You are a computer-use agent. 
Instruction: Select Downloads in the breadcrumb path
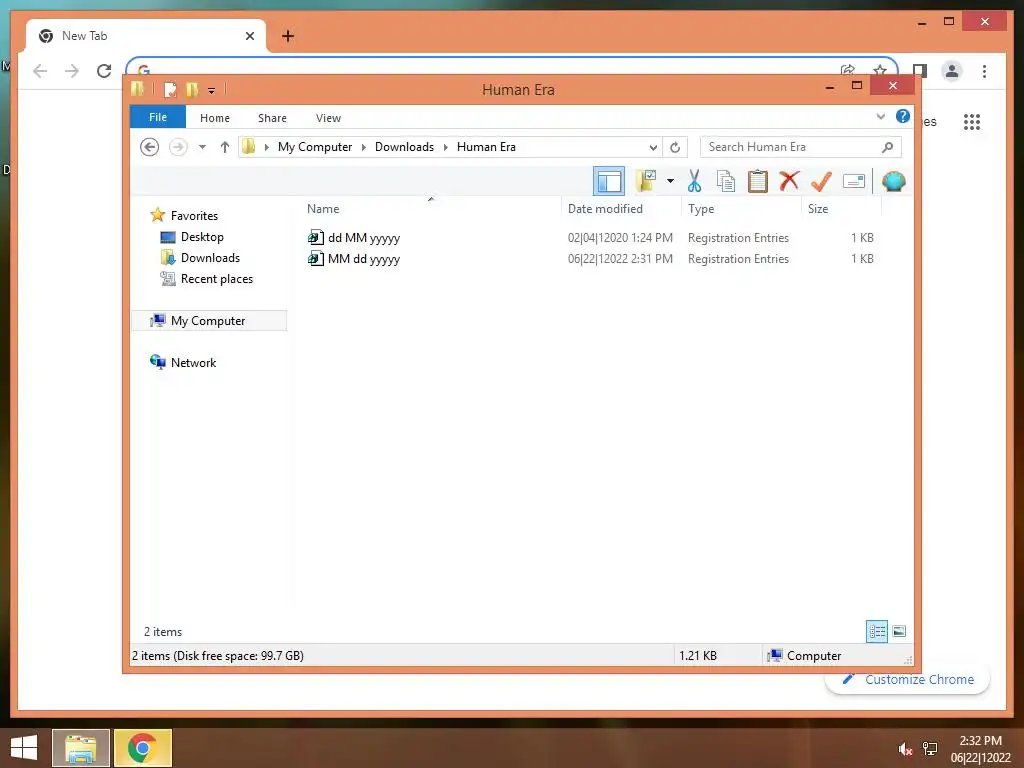point(404,147)
